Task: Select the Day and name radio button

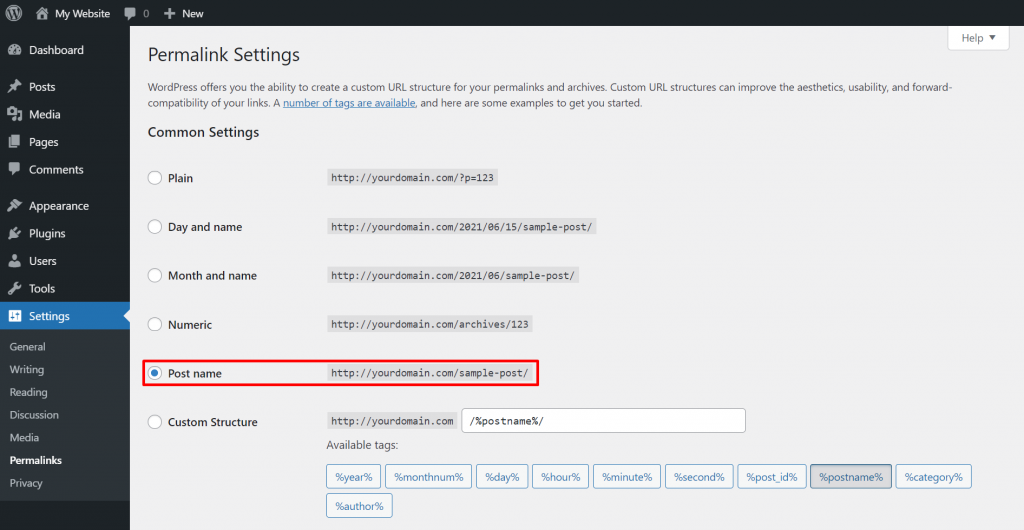Action: pyautogui.click(x=155, y=226)
